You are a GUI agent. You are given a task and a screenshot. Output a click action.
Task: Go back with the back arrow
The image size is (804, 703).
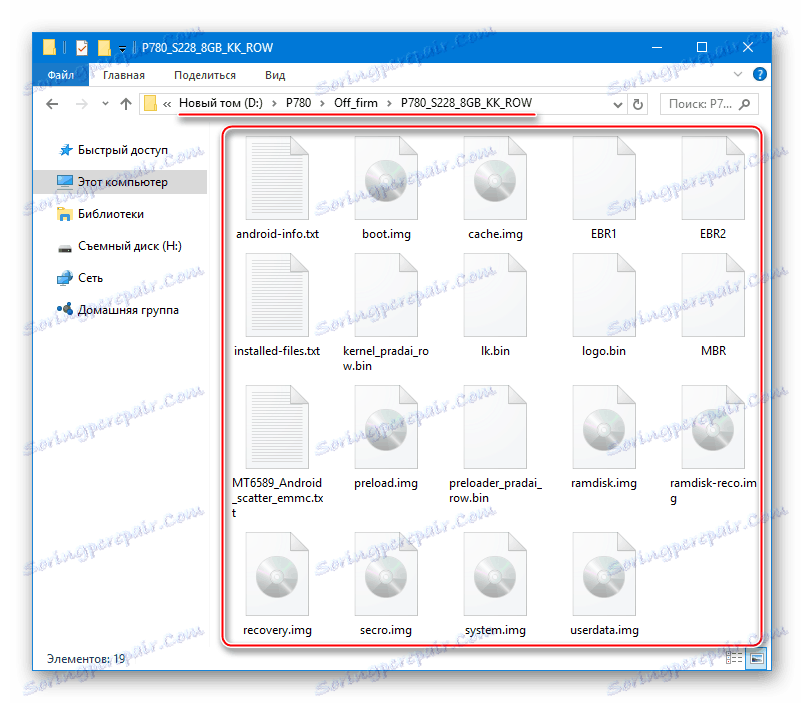click(x=52, y=104)
